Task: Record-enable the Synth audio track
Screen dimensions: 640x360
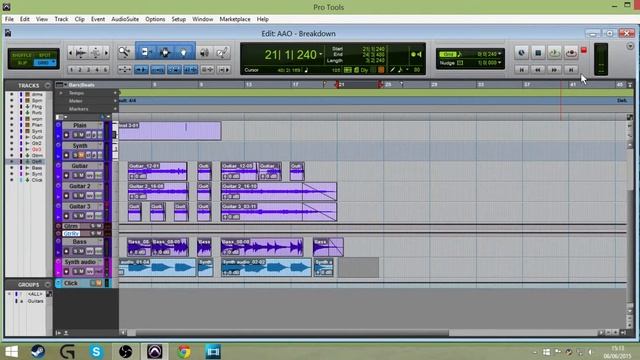Action: point(67,271)
